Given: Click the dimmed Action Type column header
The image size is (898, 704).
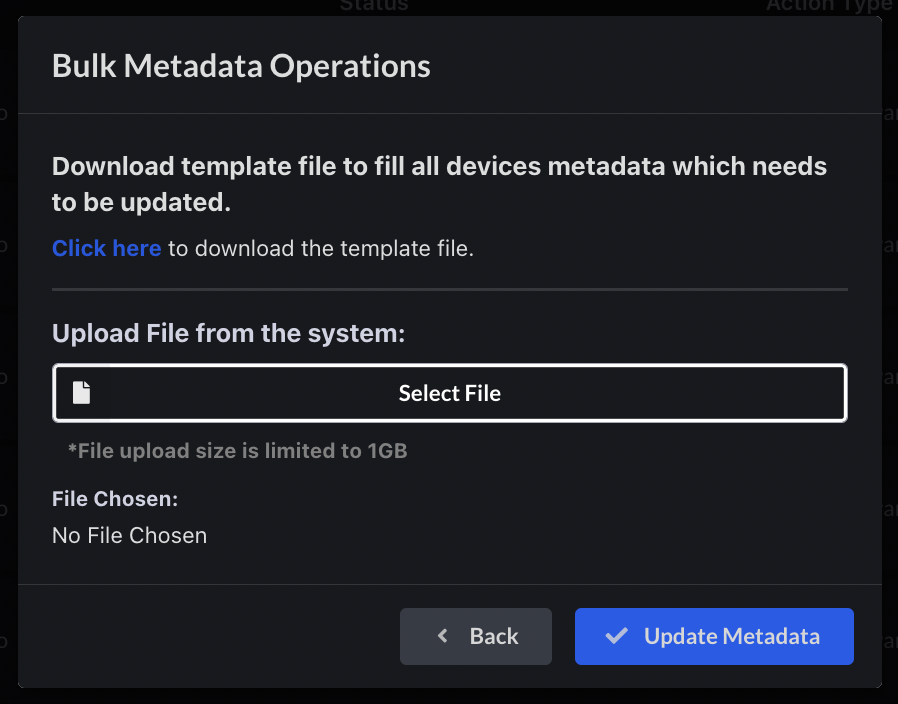Looking at the screenshot, I should click(x=830, y=6).
